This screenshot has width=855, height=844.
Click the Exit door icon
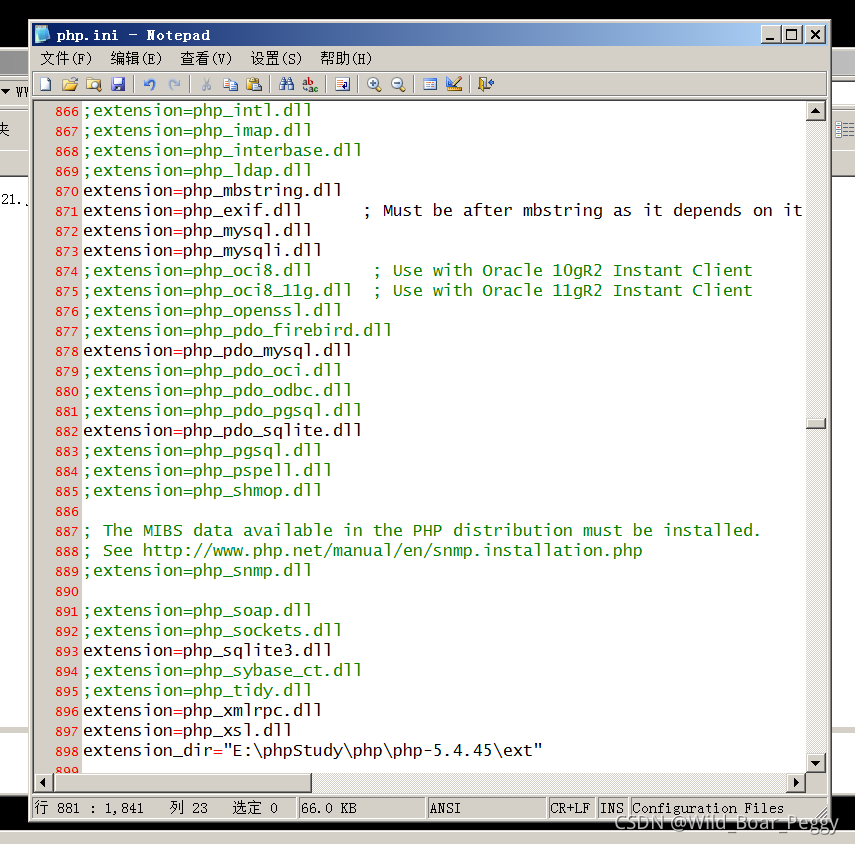click(486, 84)
